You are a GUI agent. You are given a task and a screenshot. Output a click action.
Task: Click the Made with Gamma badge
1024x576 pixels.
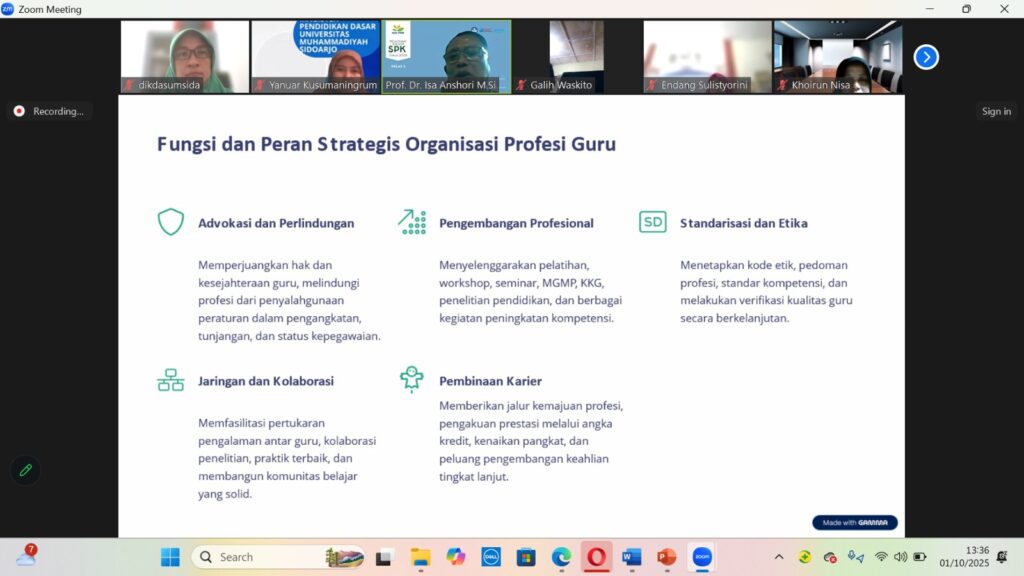855,522
